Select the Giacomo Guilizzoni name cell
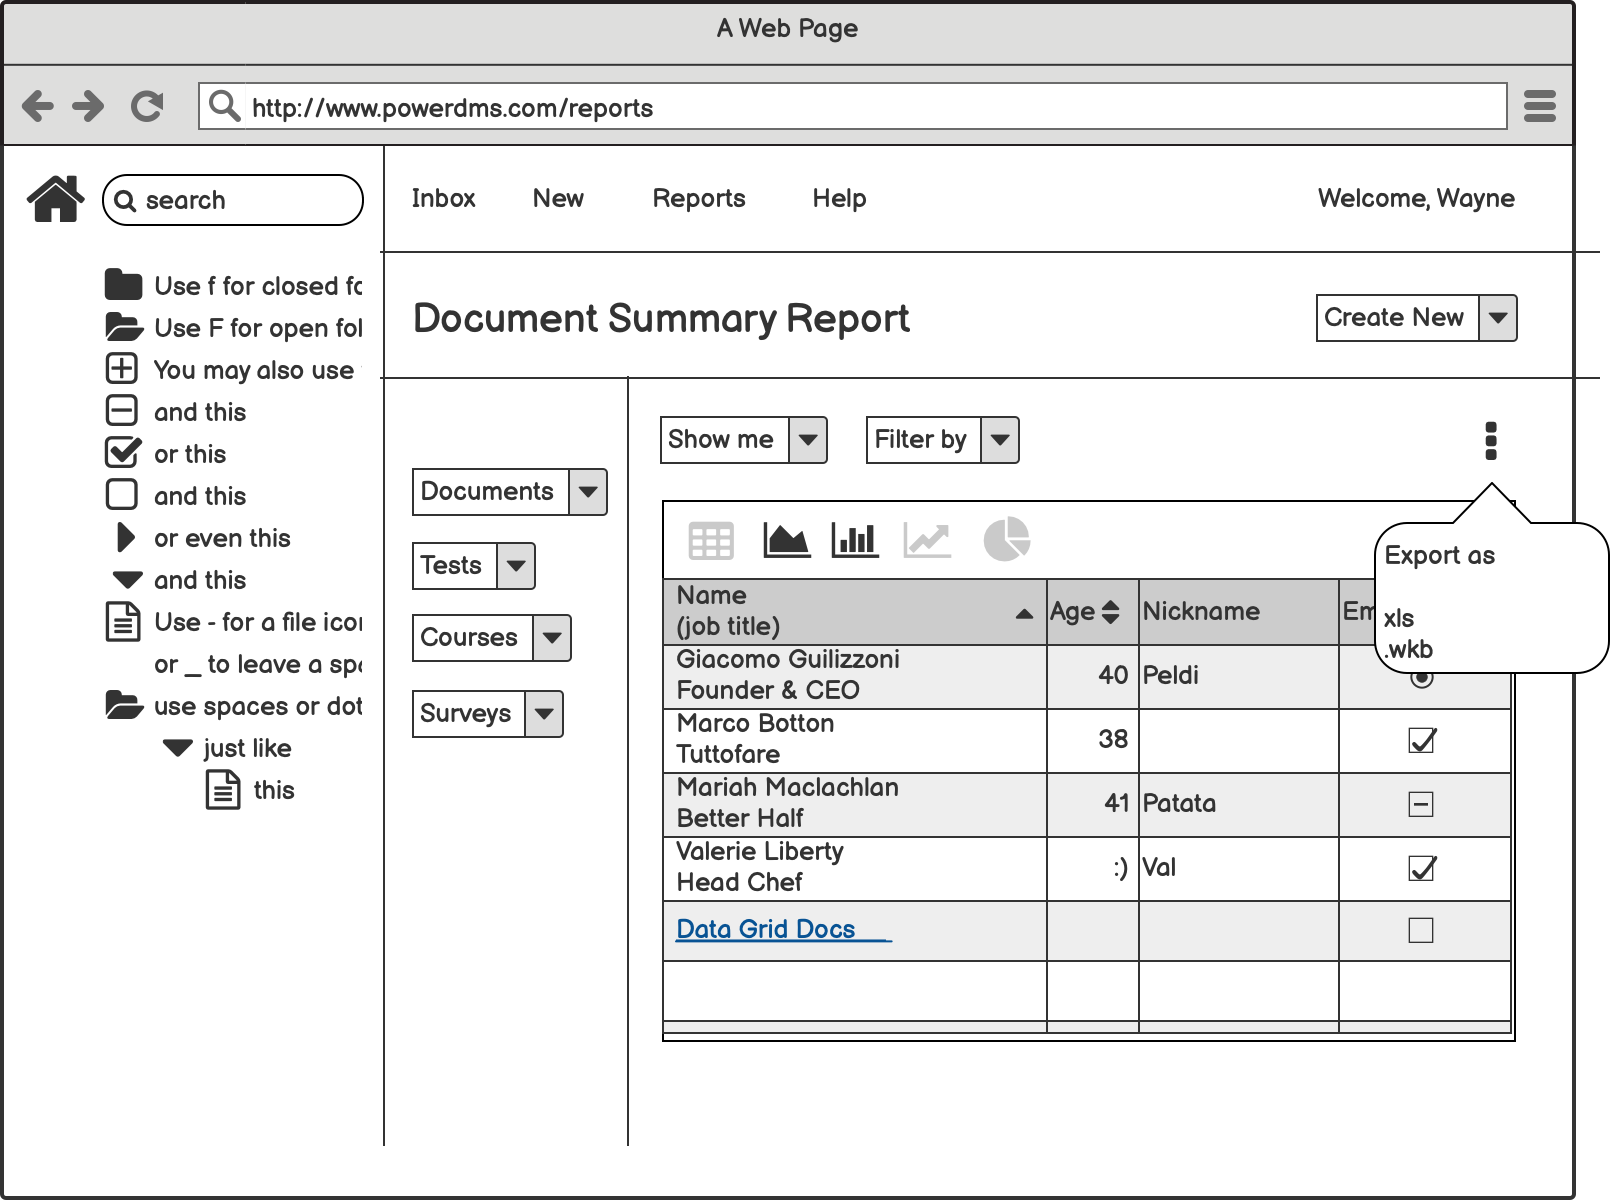The height and width of the screenshot is (1200, 1610). pyautogui.click(x=855, y=676)
